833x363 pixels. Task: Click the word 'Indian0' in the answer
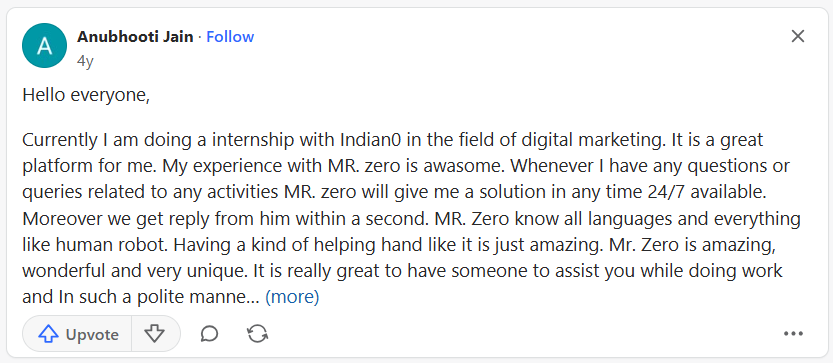370,140
